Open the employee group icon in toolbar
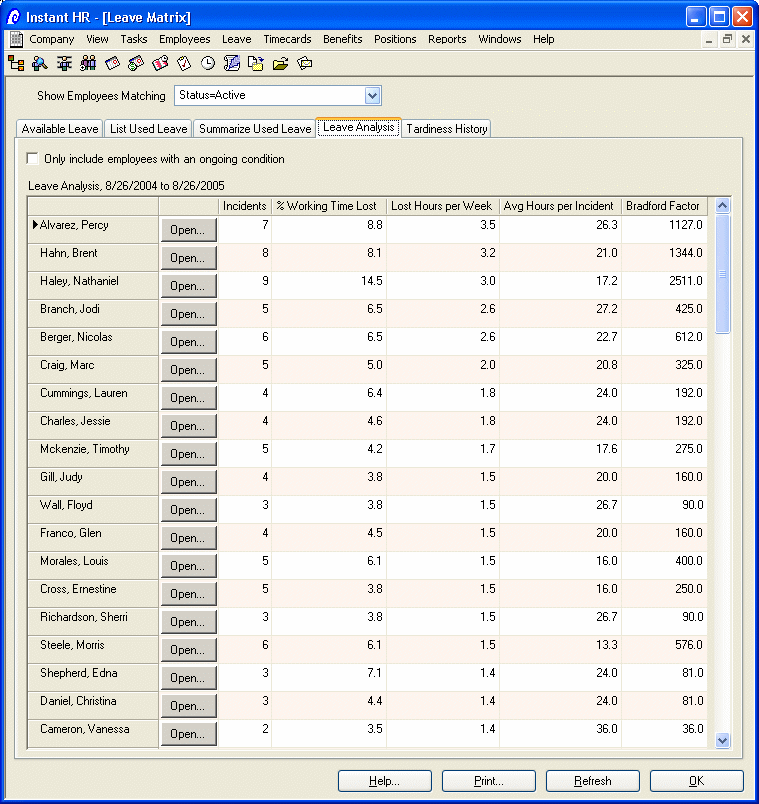The height and width of the screenshot is (804, 759). [88, 63]
